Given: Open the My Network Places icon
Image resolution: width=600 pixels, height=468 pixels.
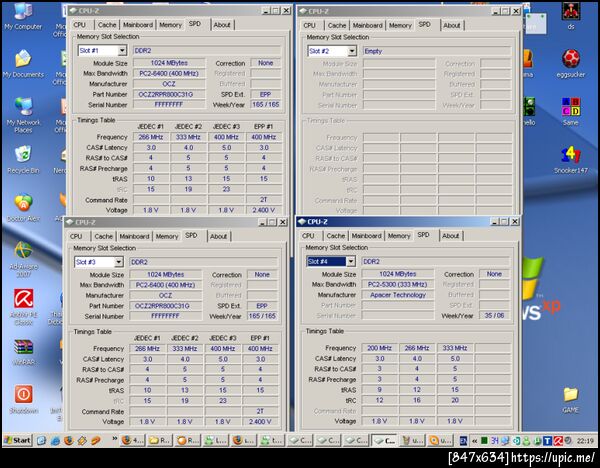Looking at the screenshot, I should click(22, 107).
